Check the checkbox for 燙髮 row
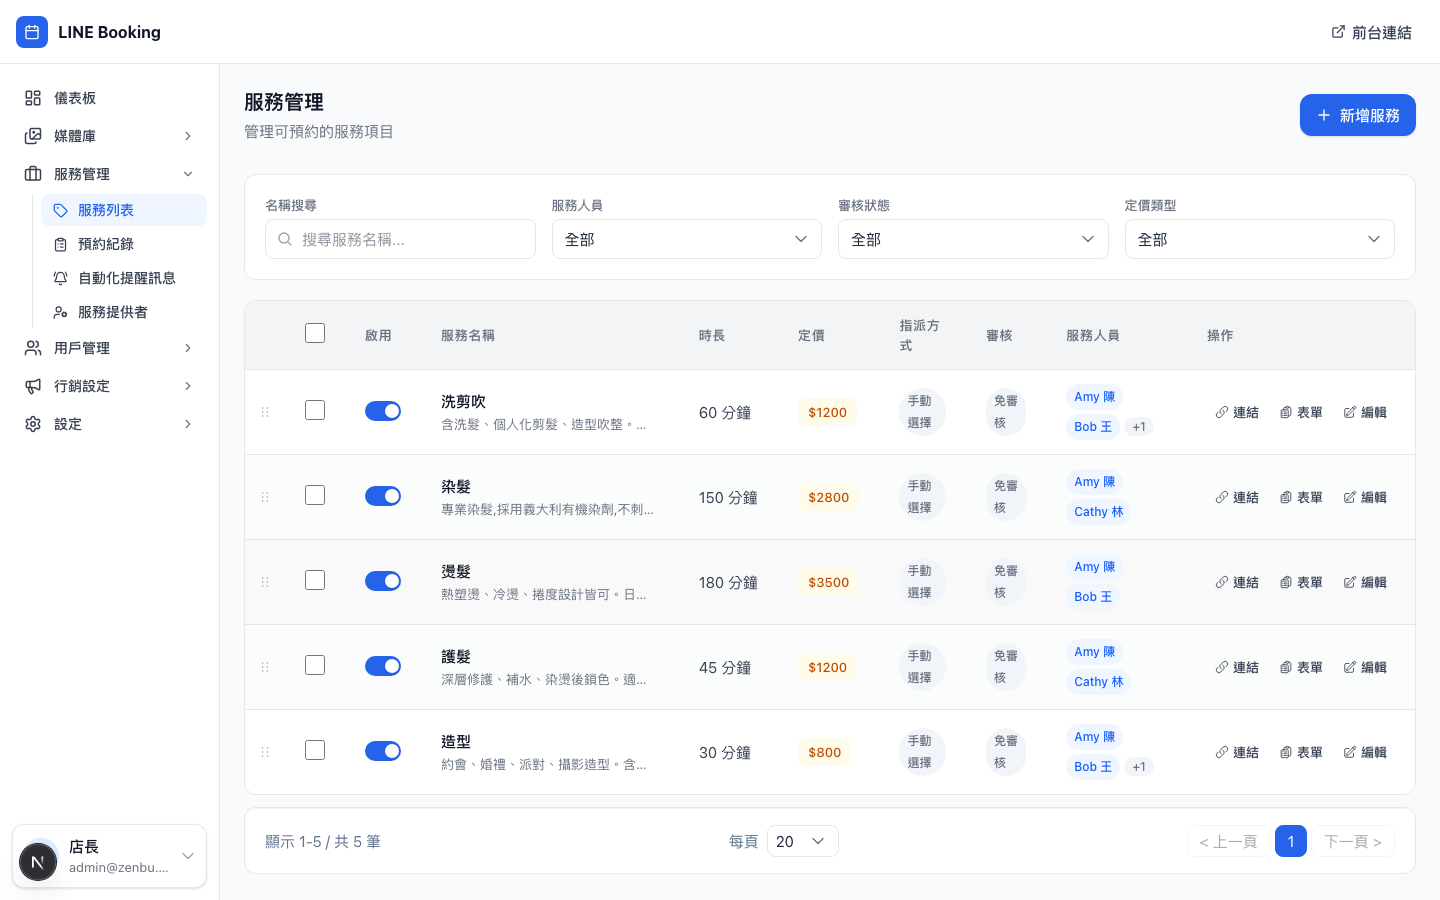1440x900 pixels. (x=315, y=580)
